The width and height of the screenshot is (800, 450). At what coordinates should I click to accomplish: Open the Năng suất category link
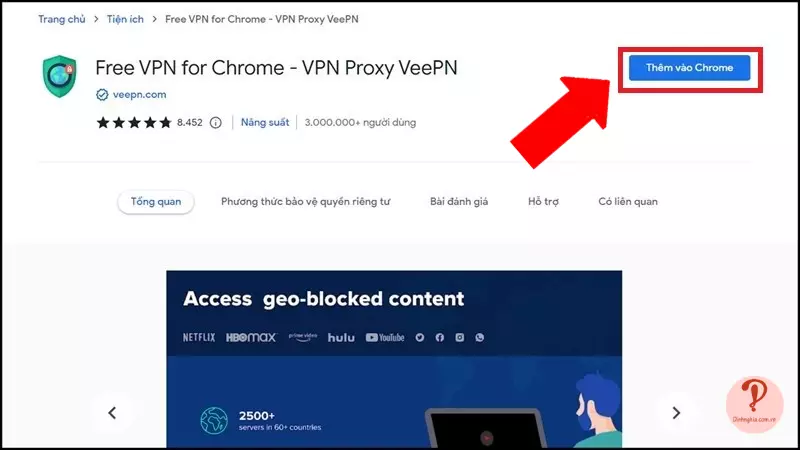(x=265, y=122)
